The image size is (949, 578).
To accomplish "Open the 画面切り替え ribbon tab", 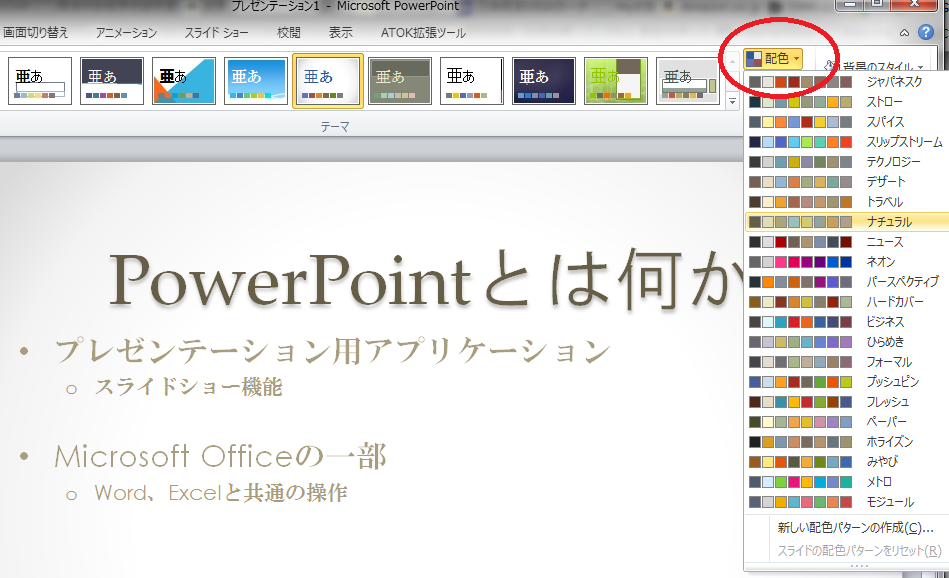I will click(35, 33).
